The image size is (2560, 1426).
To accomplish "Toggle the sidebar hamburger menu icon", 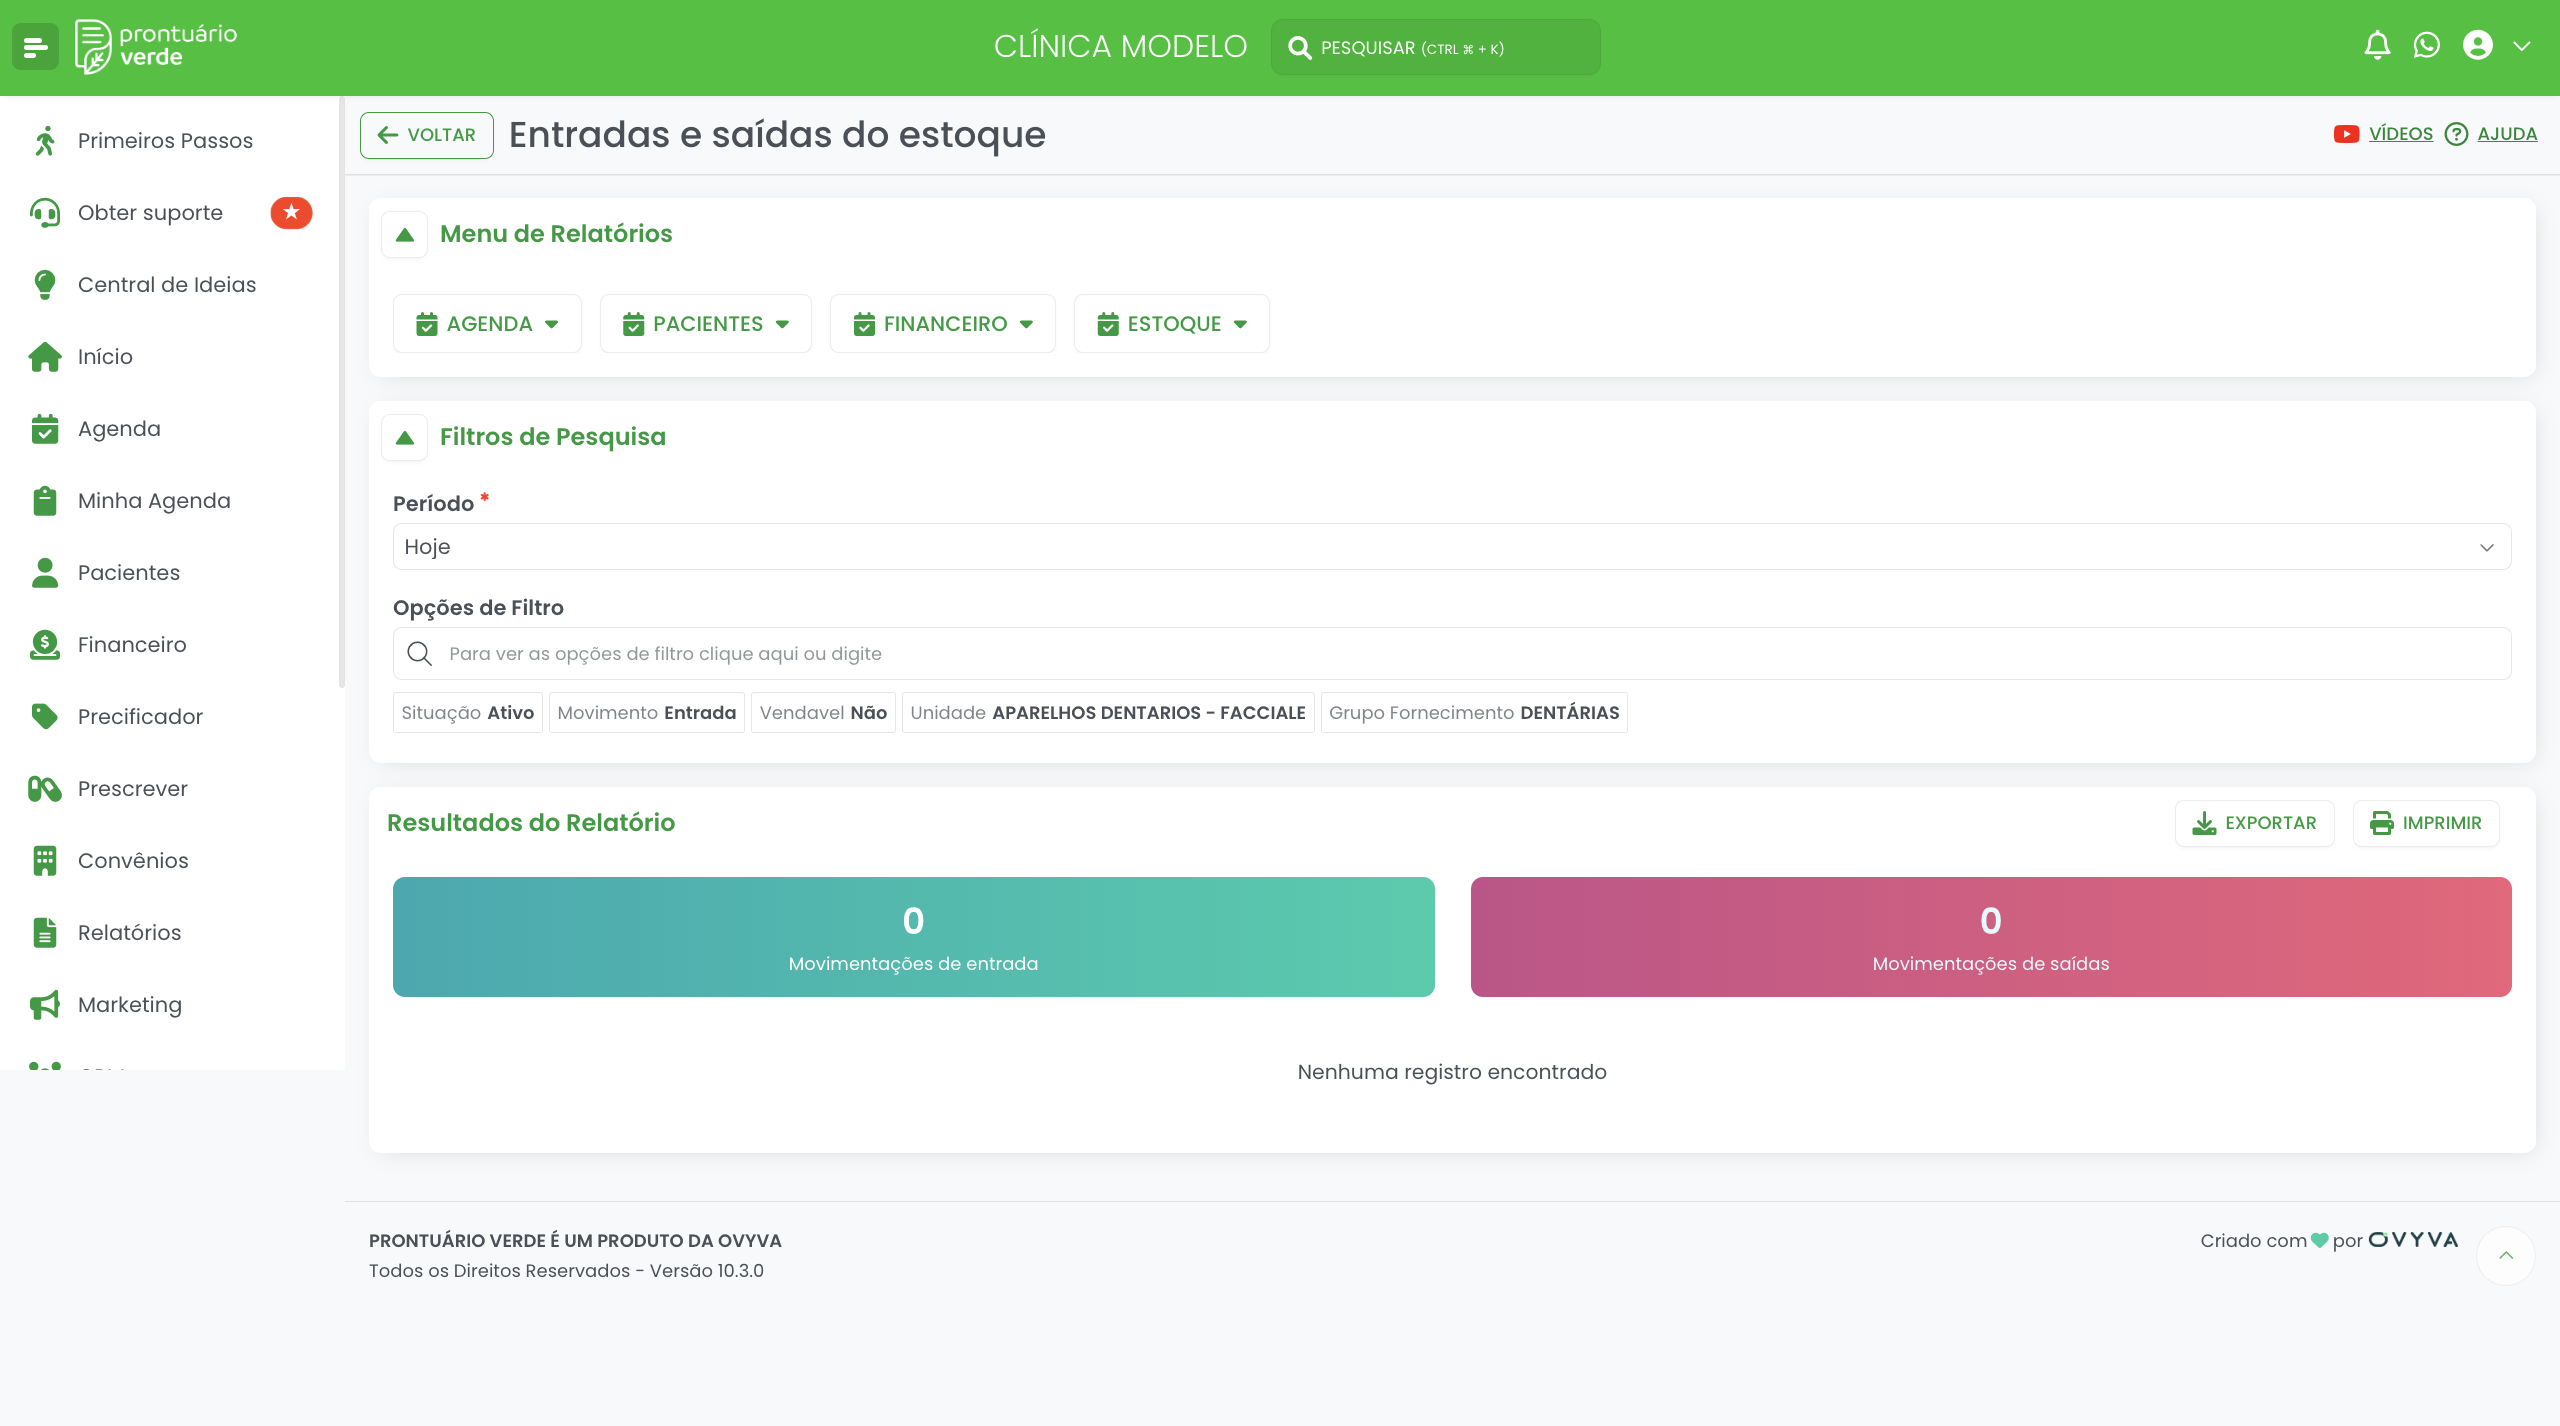I will pos(36,47).
